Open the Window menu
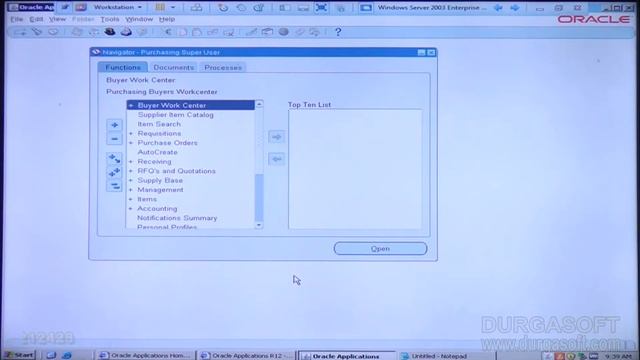The image size is (640, 360). (139, 19)
